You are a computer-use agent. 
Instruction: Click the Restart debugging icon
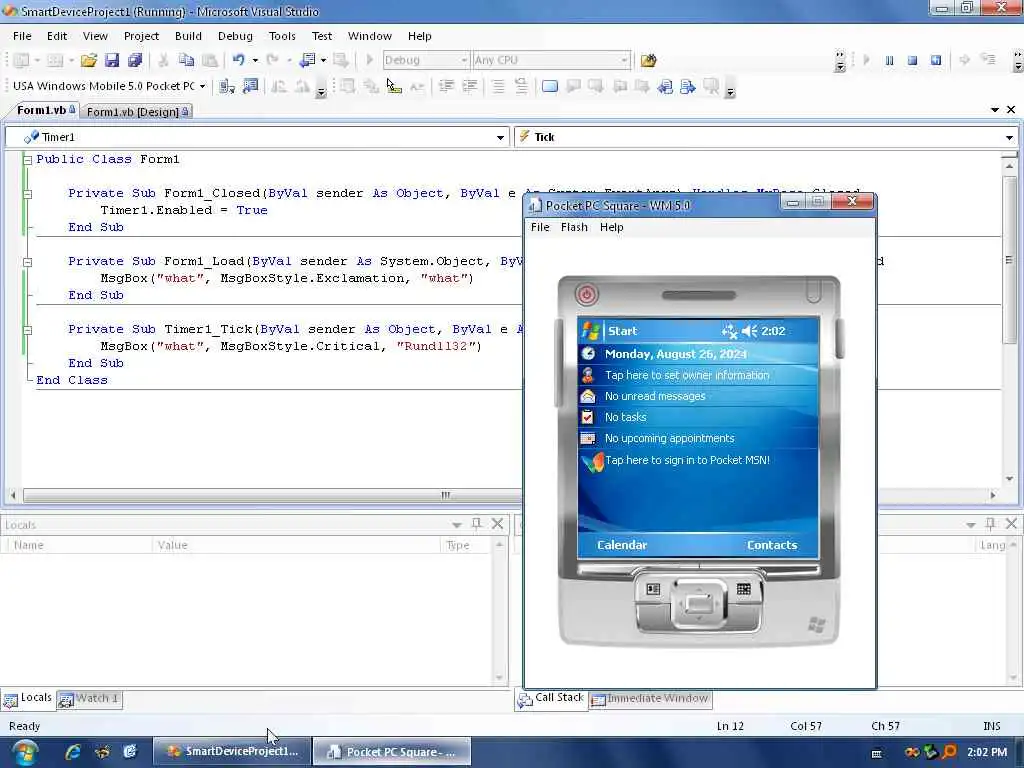936,60
